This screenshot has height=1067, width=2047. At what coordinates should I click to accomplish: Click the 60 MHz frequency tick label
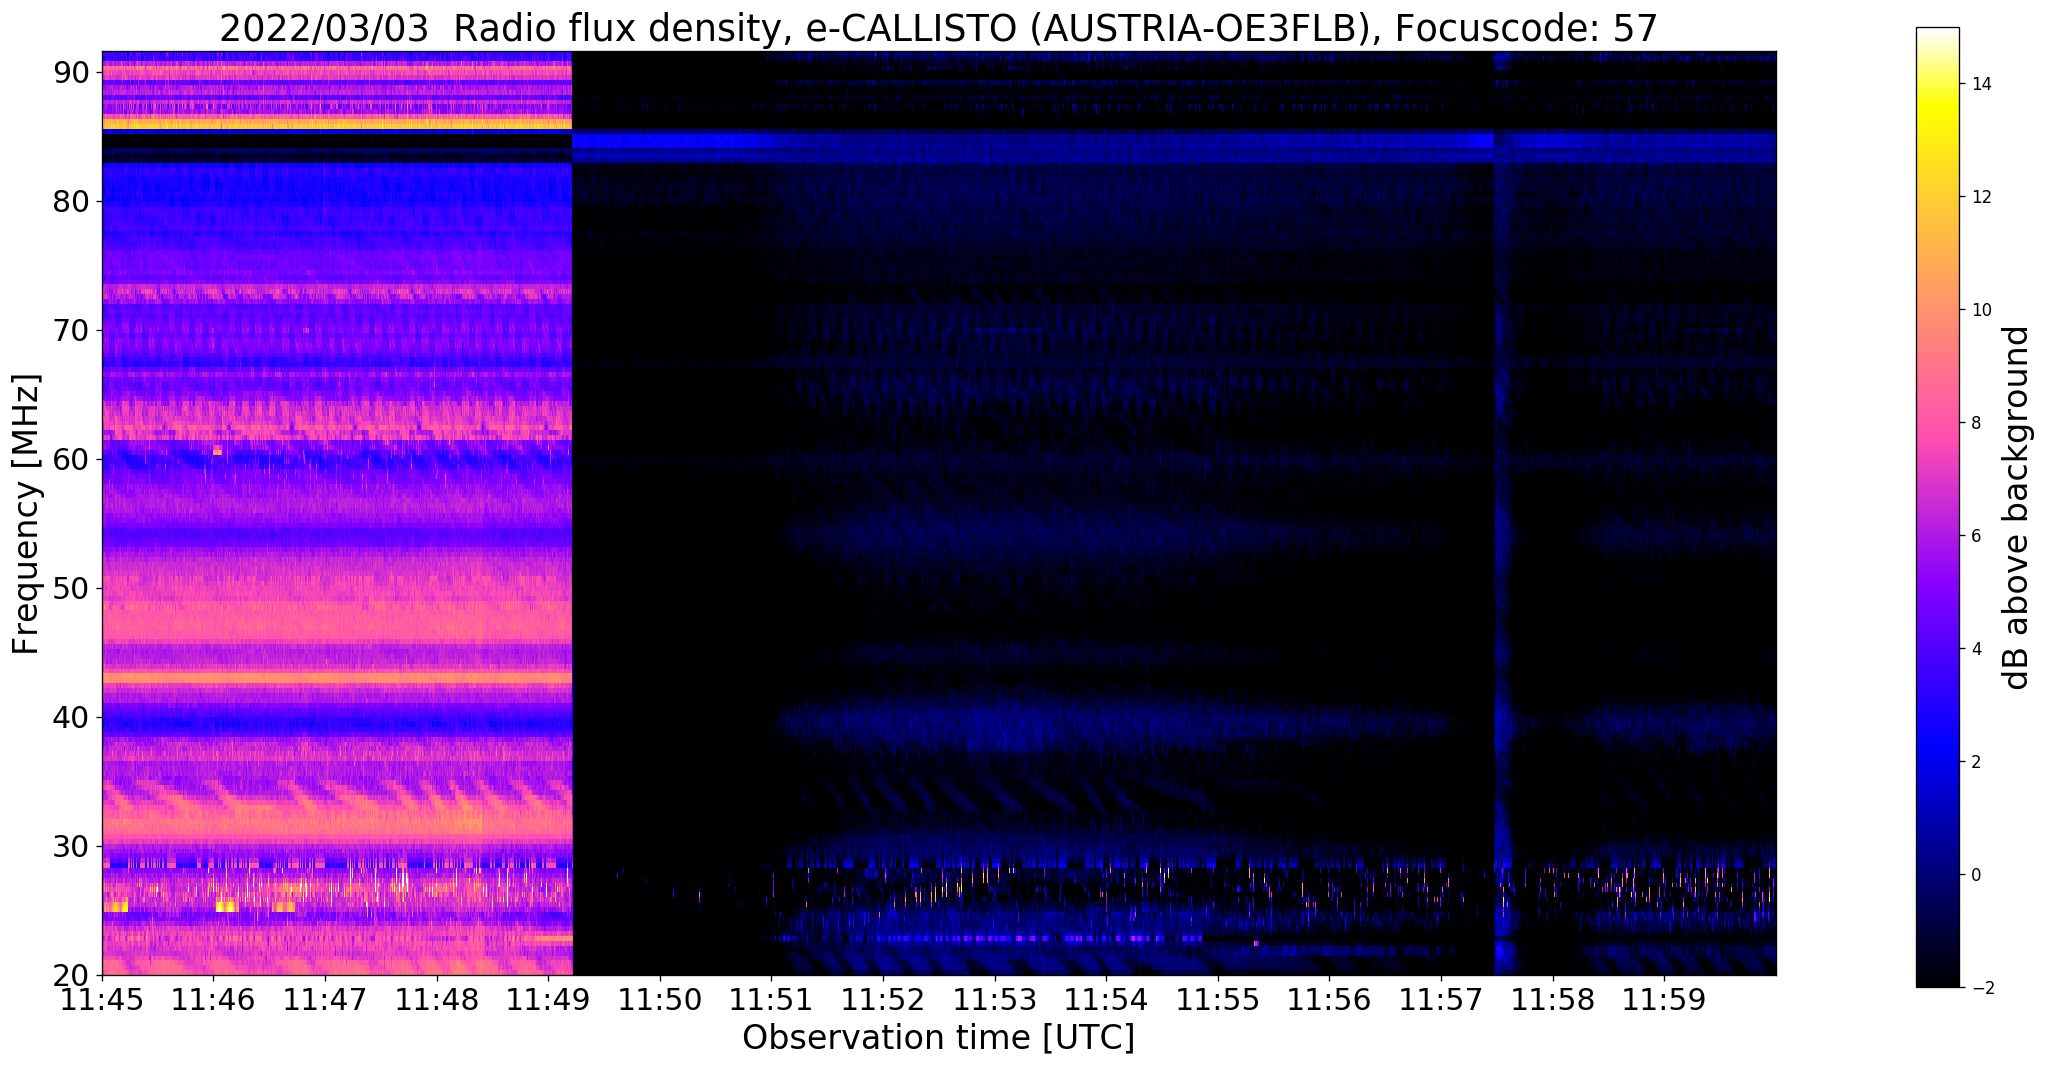(73, 459)
